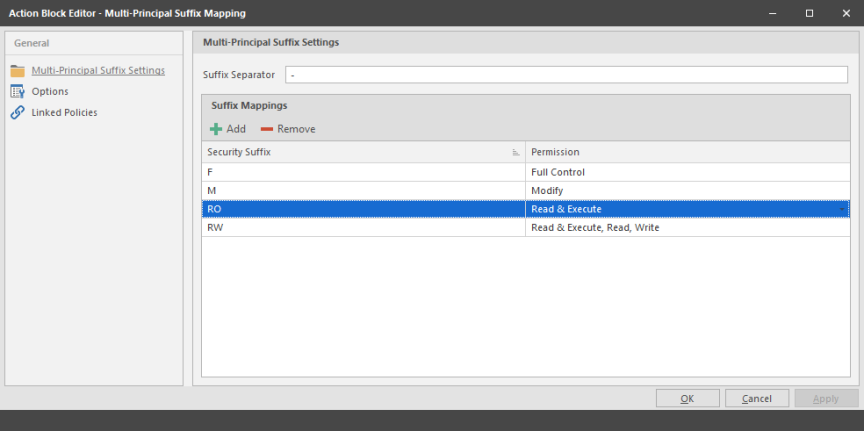The image size is (864, 431).
Task: Go to Linked Policies section
Action: point(64,113)
